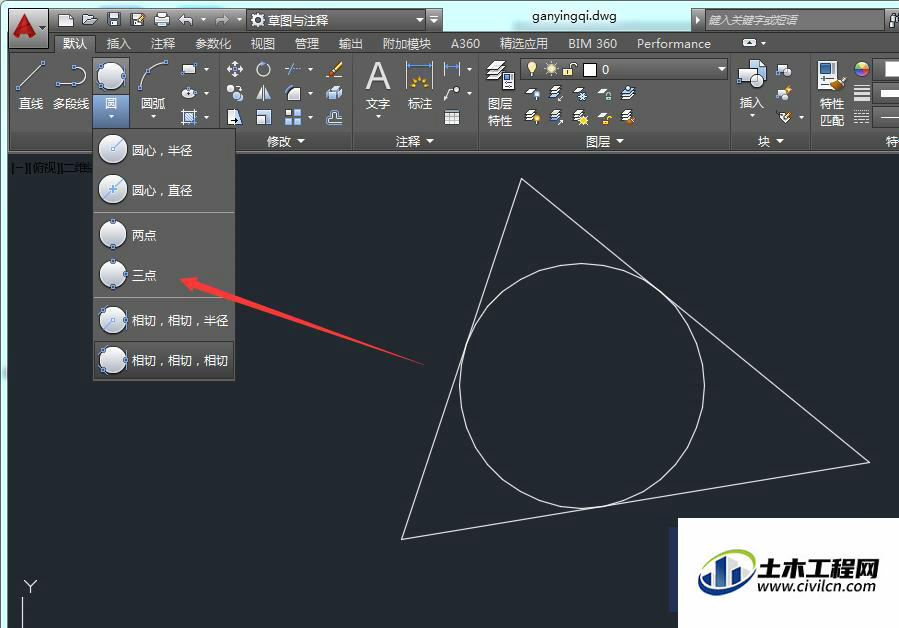Click the Mirror tool icon
The height and width of the screenshot is (628, 899).
pyautogui.click(x=263, y=93)
